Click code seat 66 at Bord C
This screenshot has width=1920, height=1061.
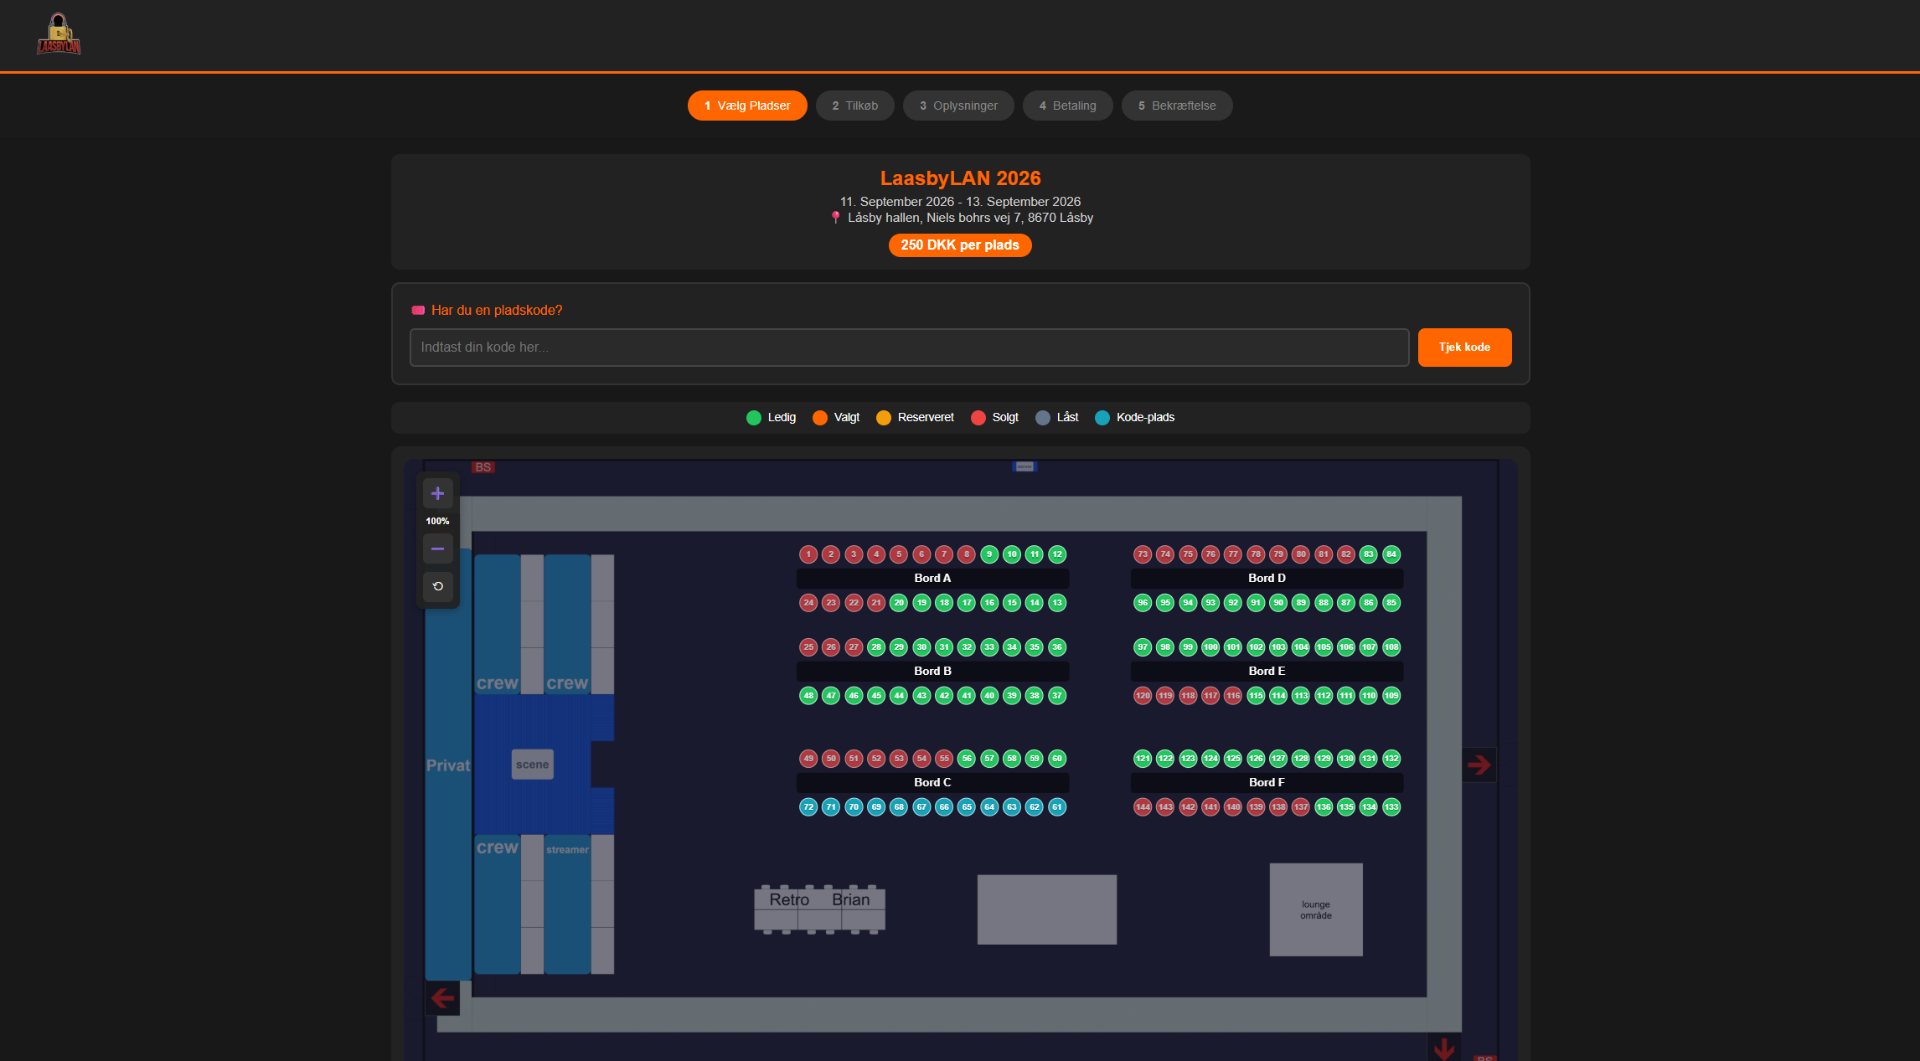tap(944, 807)
